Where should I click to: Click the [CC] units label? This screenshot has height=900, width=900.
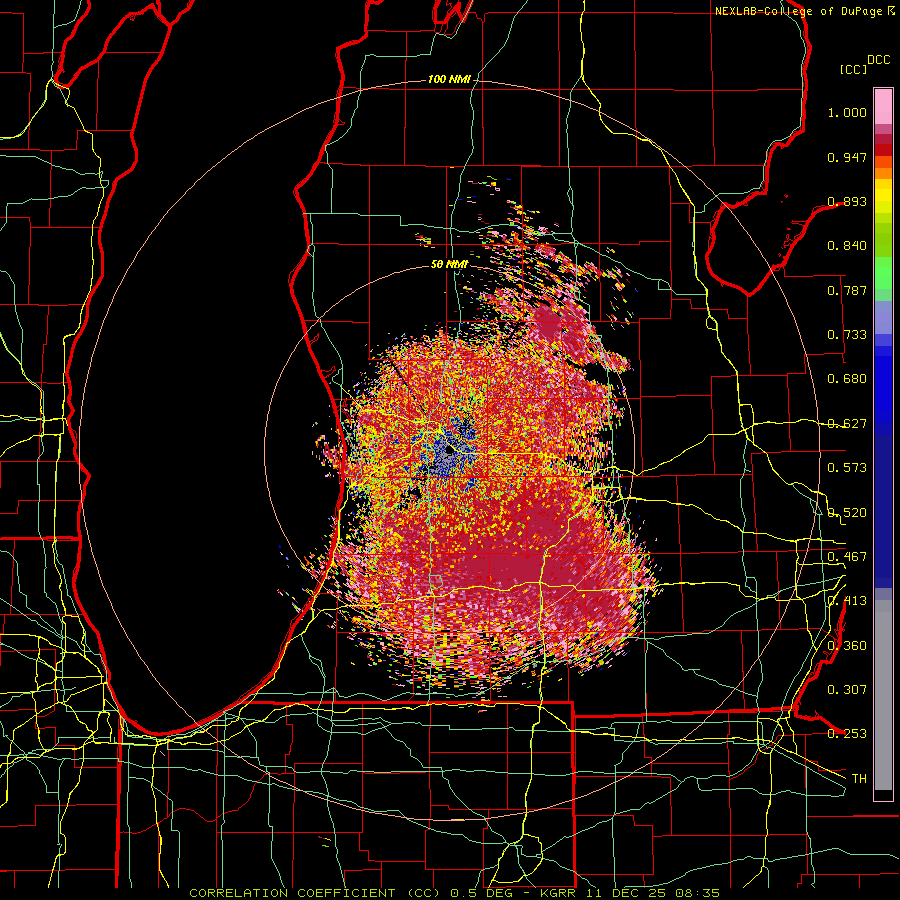pyautogui.click(x=853, y=69)
